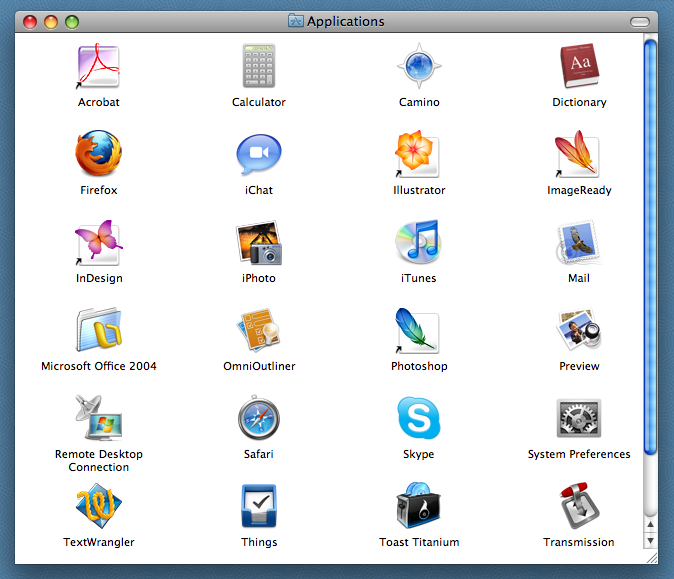
Task: Select the InDesign butterfly icon
Action: tap(98, 243)
